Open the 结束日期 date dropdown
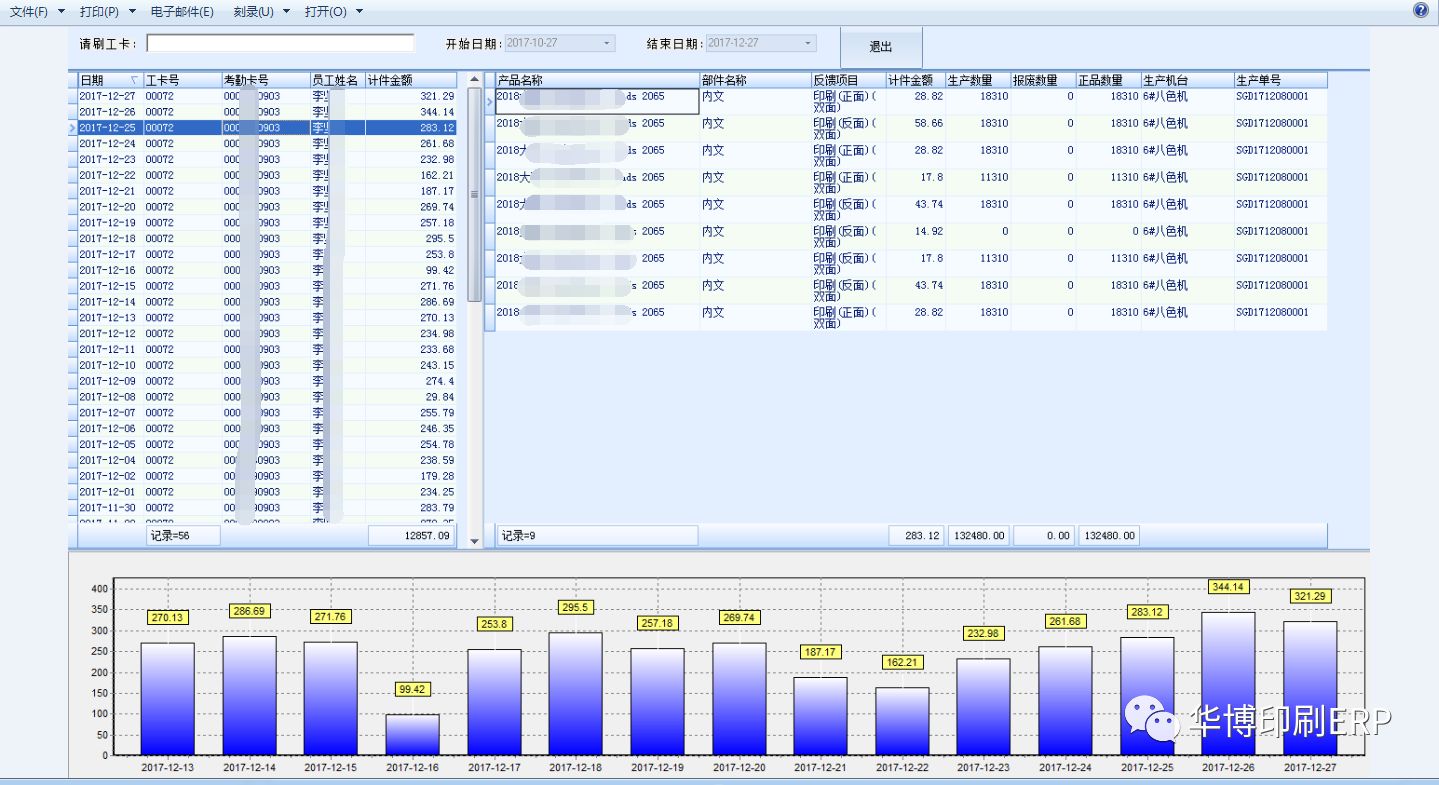 tap(809, 43)
